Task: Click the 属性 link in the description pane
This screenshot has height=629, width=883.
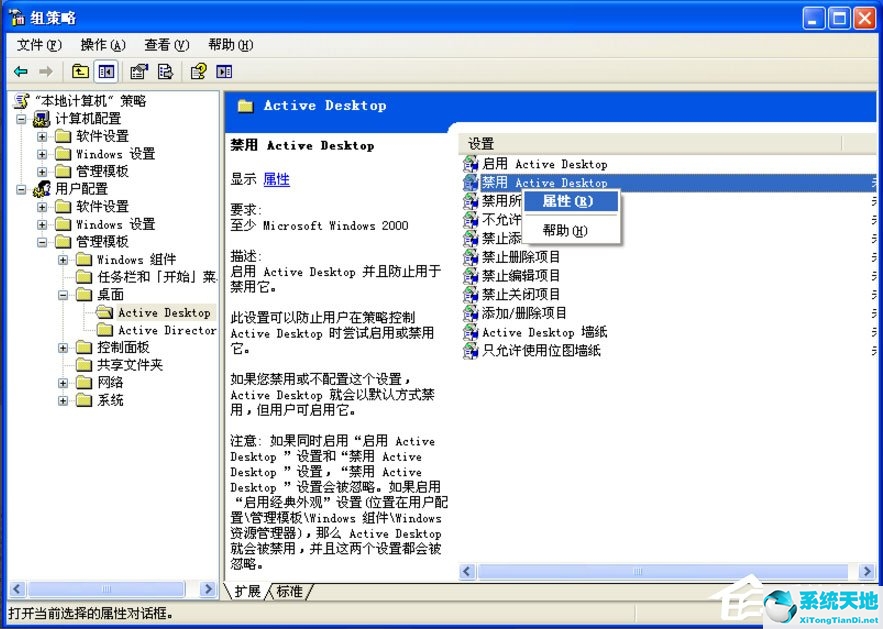Action: pos(277,179)
